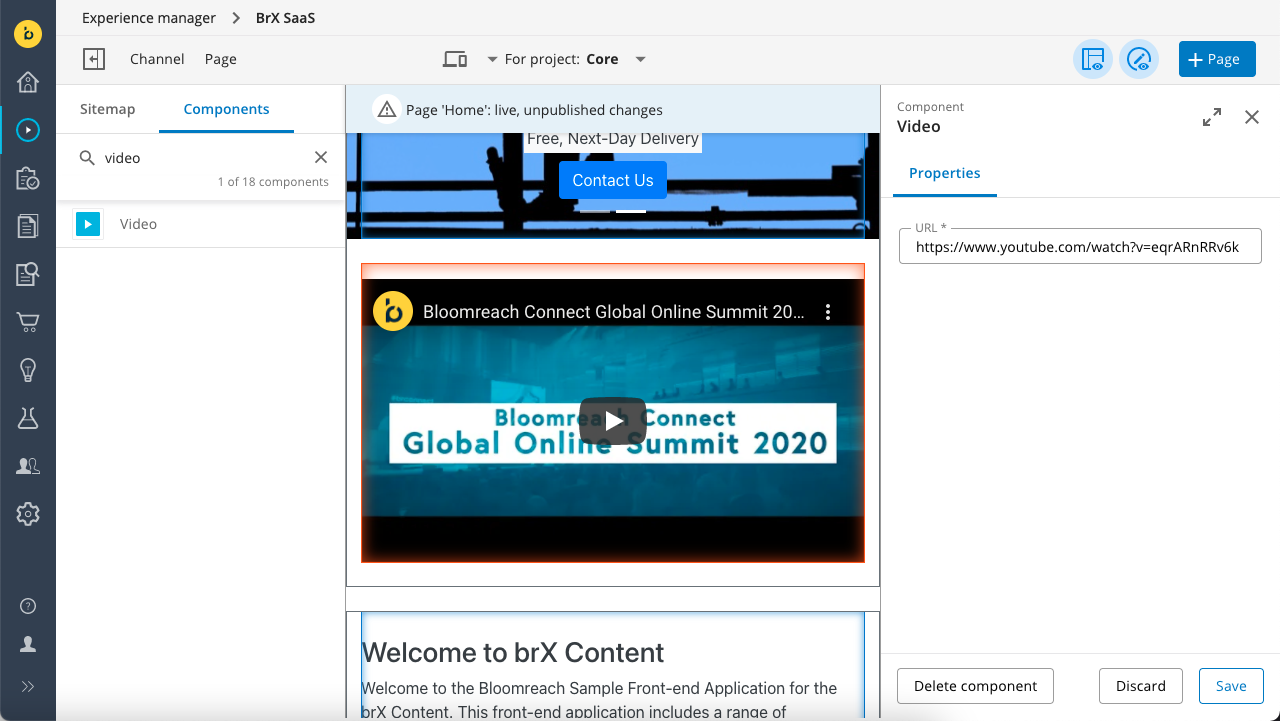Open the Channel menu
Screen dimensions: 1280x721
157,59
